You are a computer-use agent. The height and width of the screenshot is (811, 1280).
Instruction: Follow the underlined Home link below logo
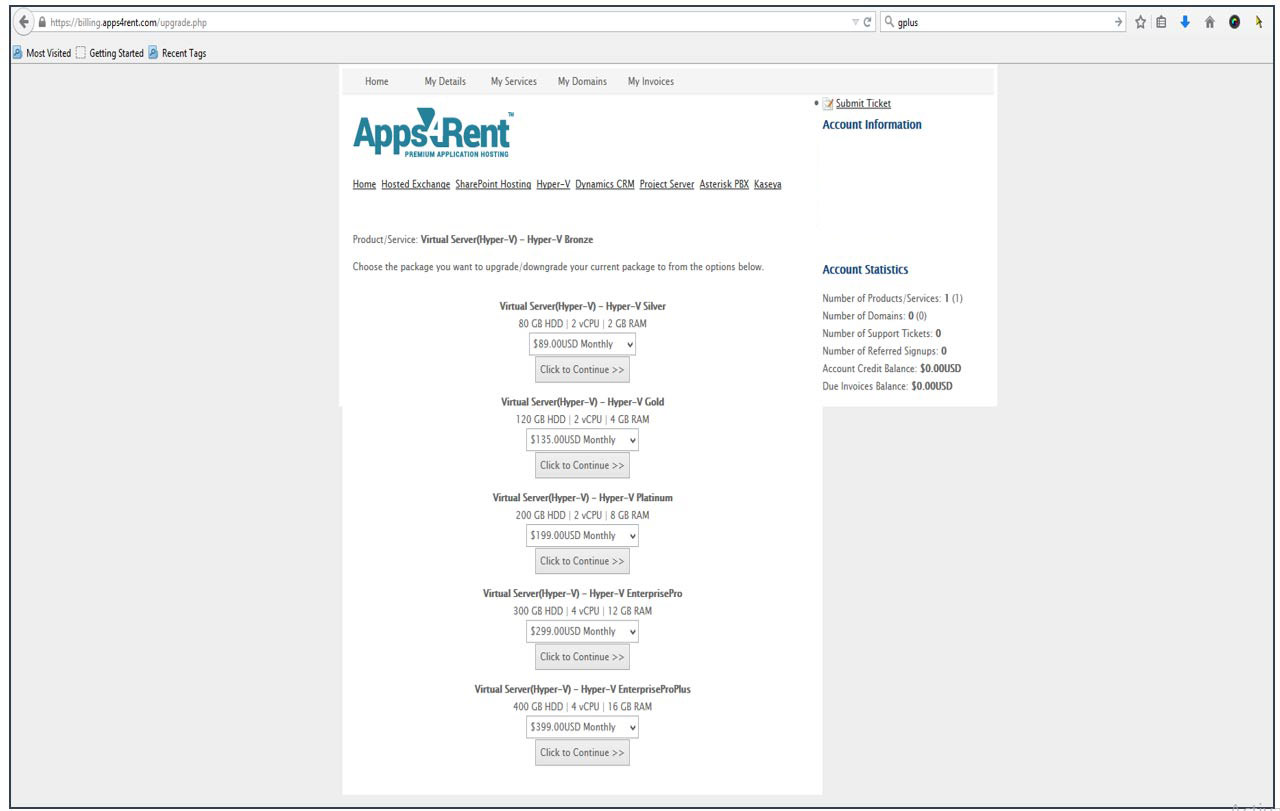(x=364, y=185)
